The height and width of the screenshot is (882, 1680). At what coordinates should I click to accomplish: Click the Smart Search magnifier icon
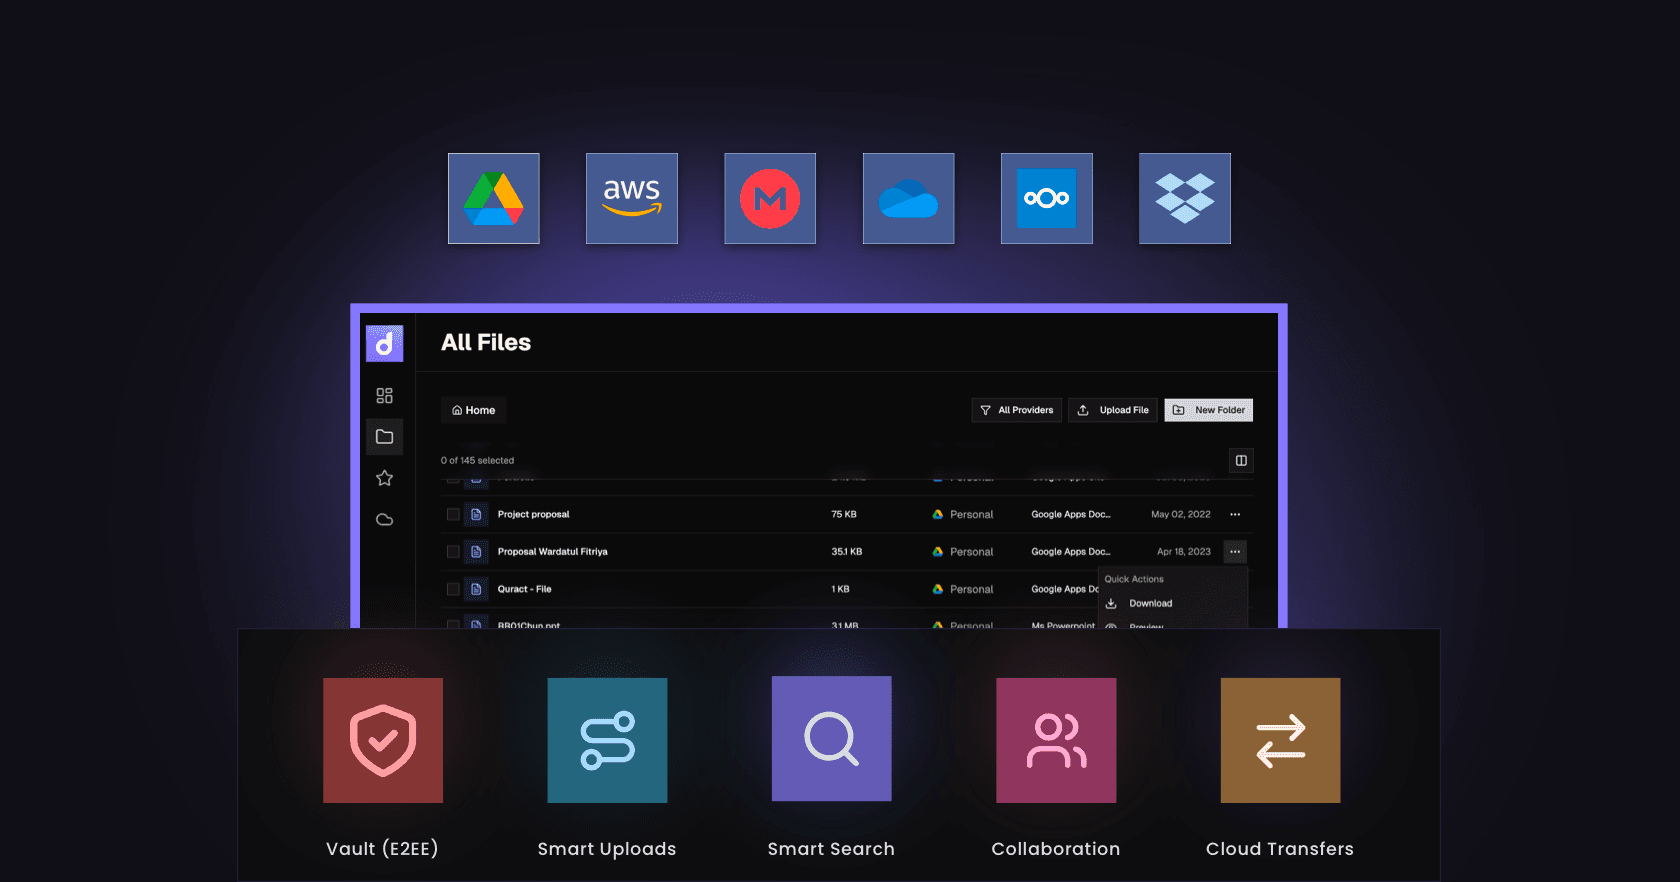[832, 738]
